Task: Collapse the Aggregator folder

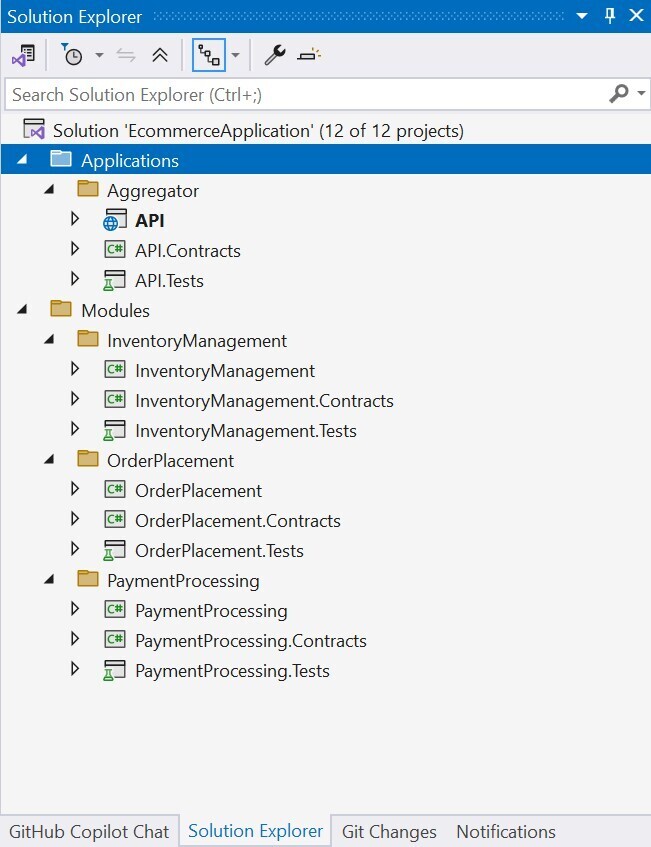Action: point(49,190)
